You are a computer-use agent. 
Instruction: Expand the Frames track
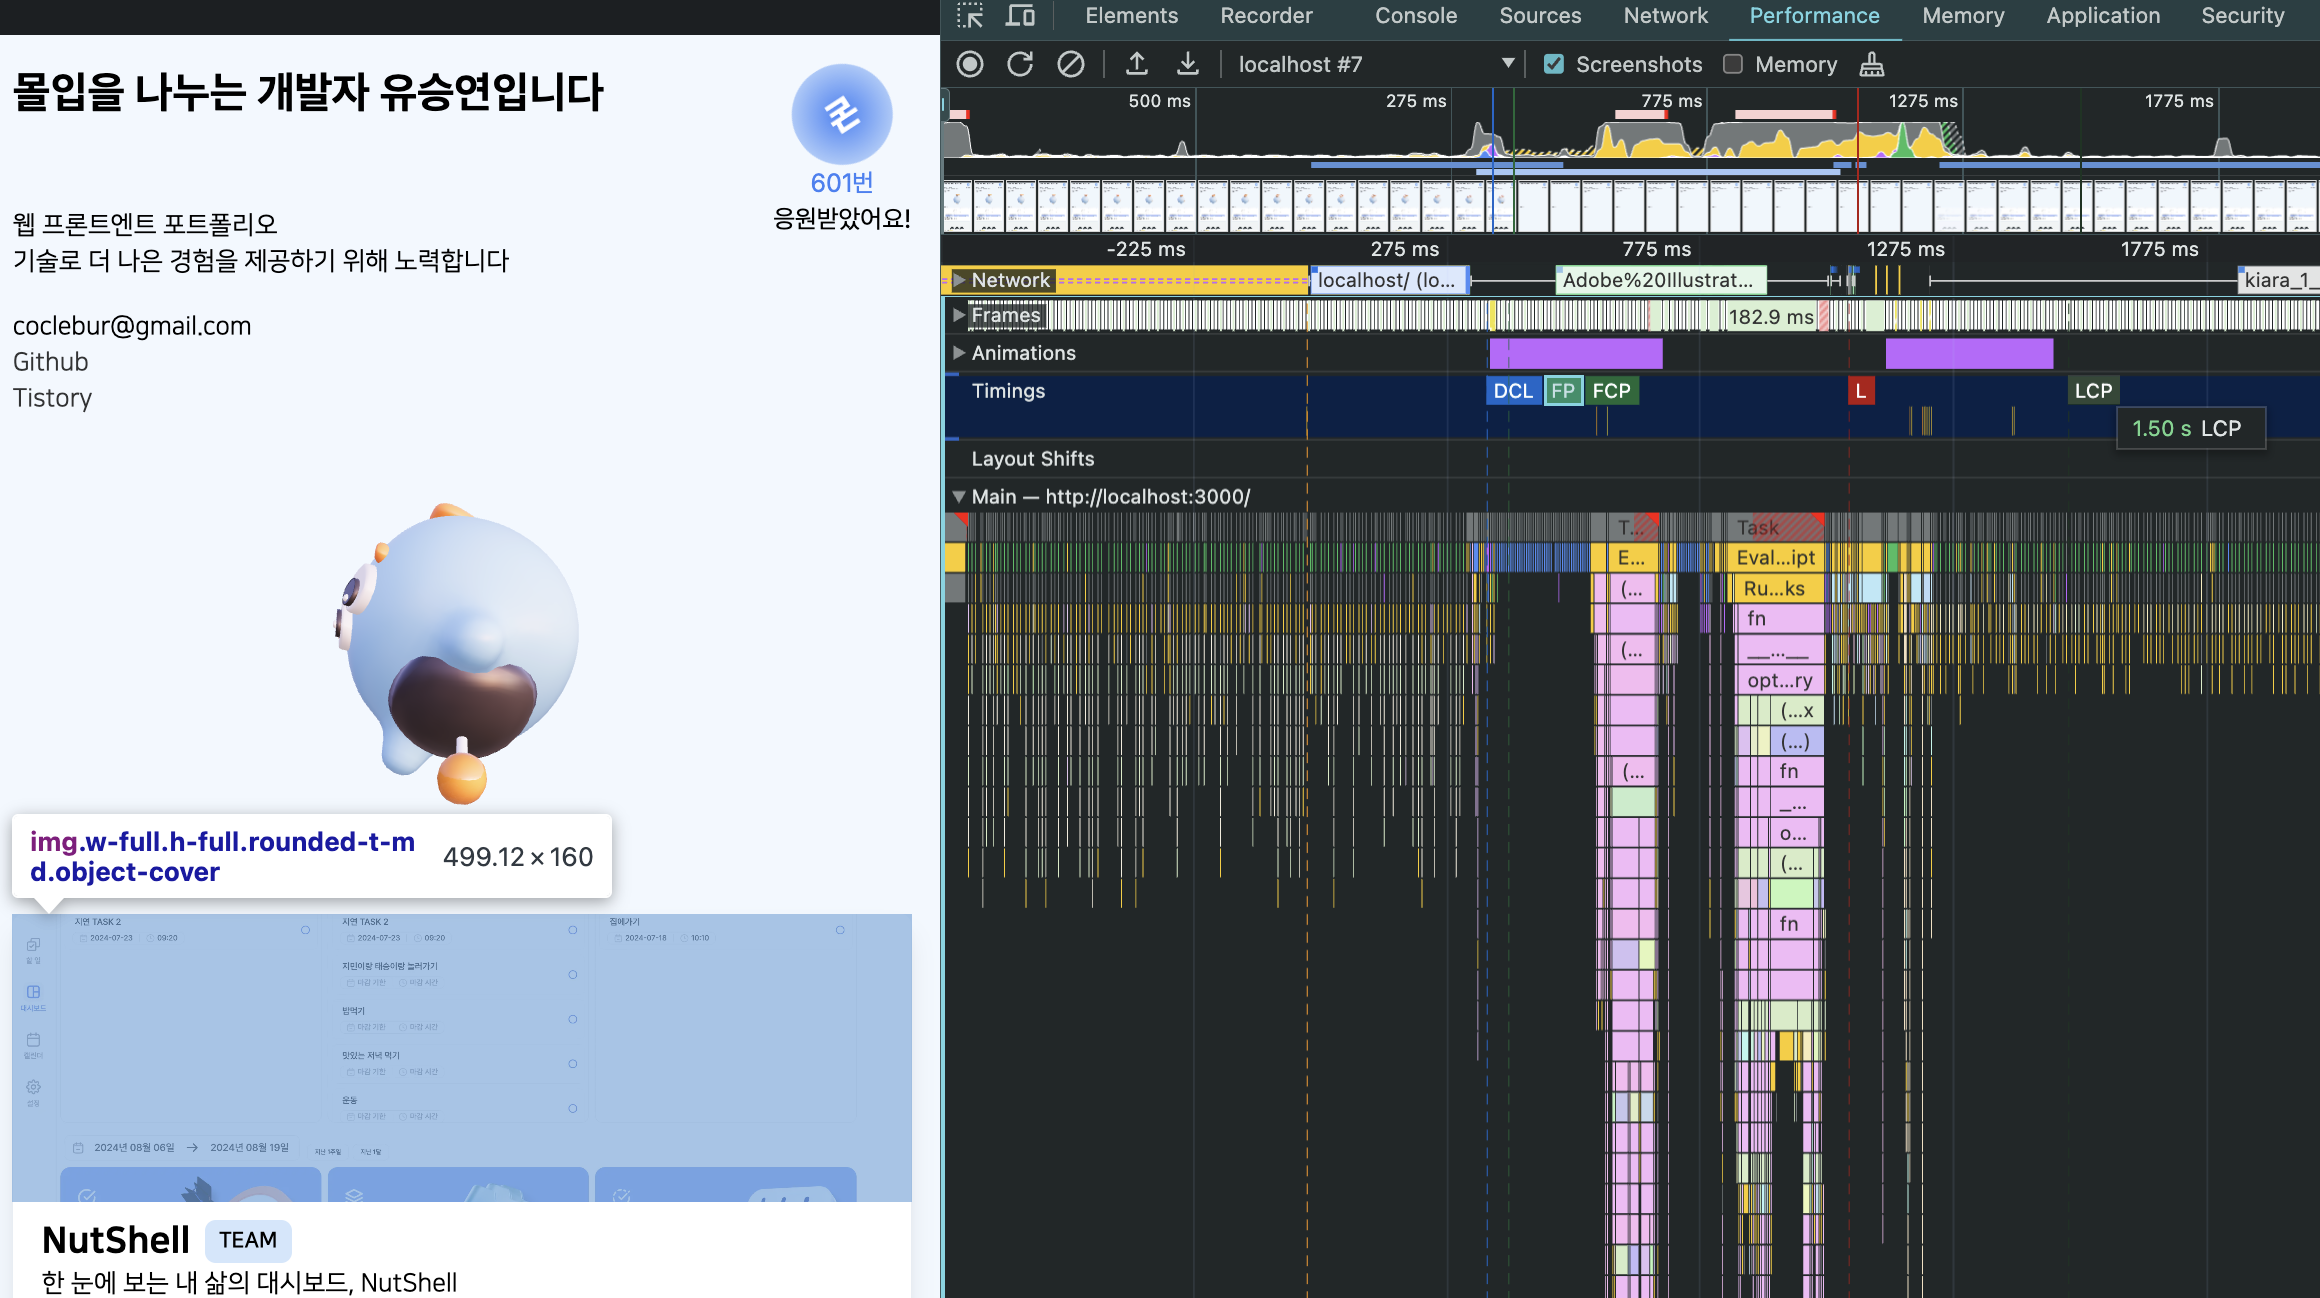click(959, 315)
